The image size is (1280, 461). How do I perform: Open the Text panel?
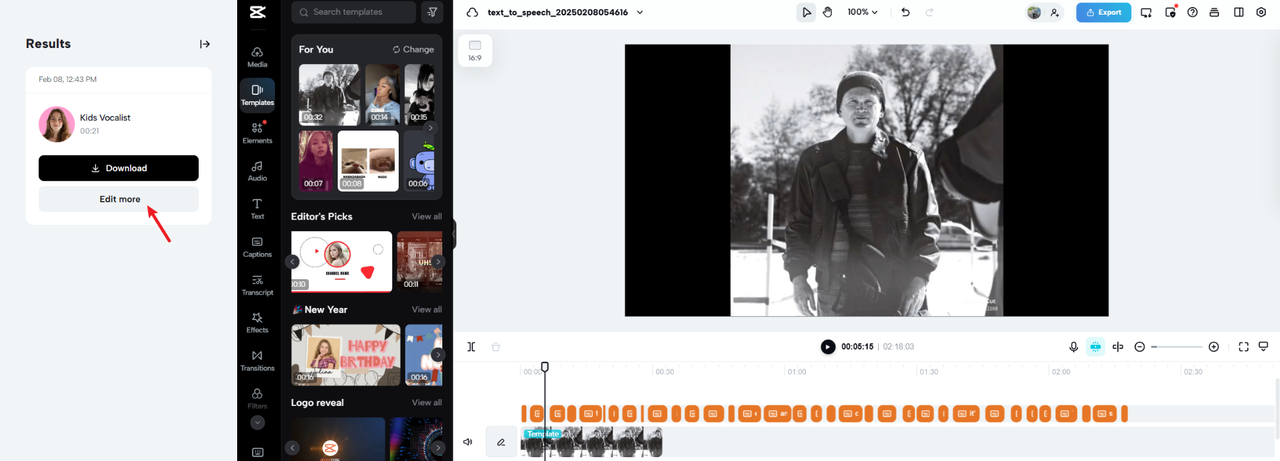tap(257, 209)
